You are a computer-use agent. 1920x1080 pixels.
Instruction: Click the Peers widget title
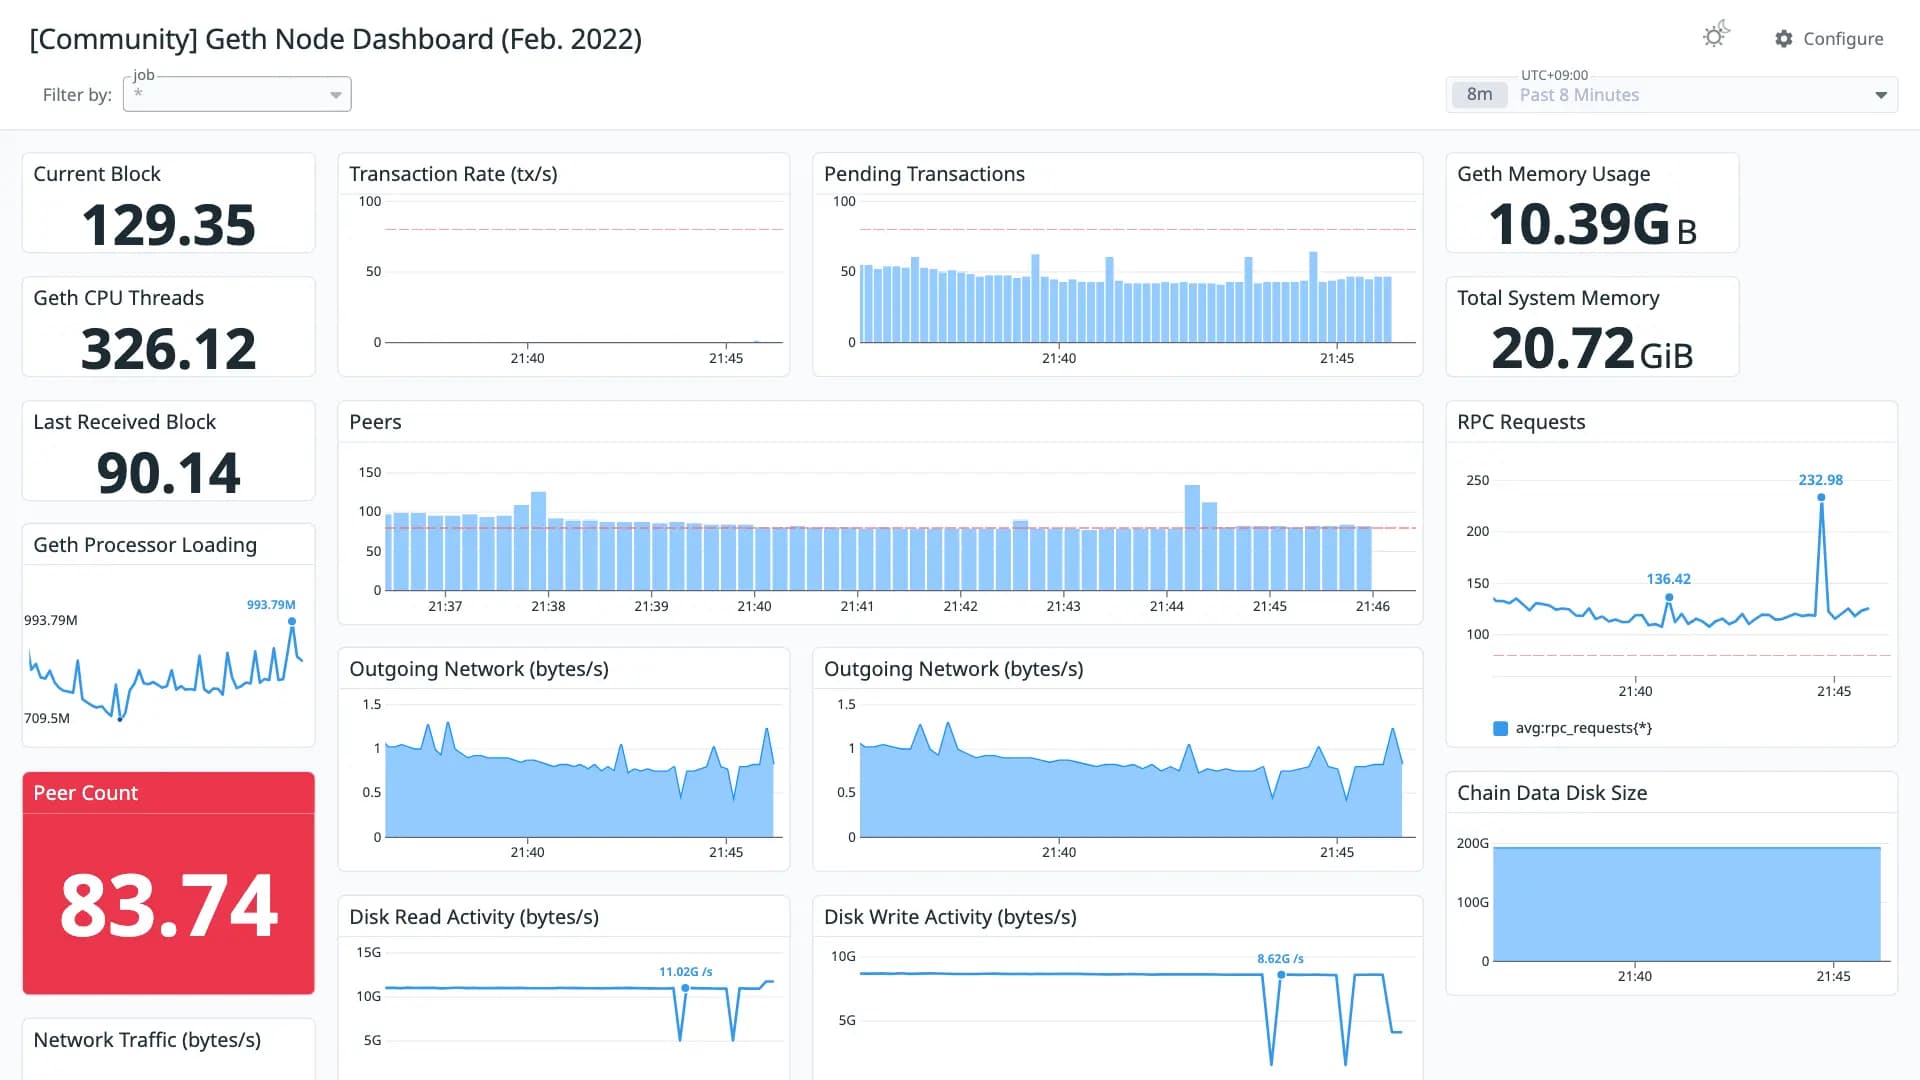pyautogui.click(x=375, y=422)
